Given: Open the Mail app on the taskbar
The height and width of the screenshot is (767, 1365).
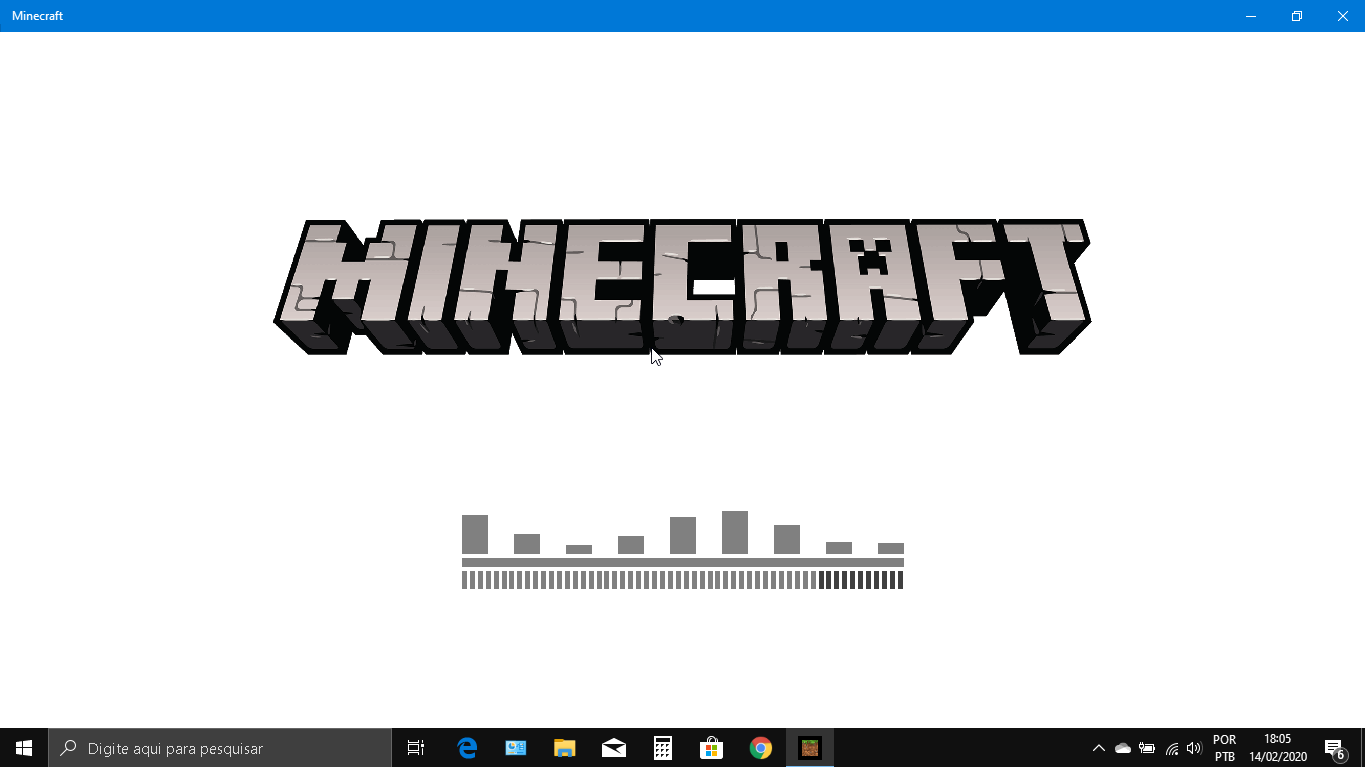Looking at the screenshot, I should [x=614, y=748].
